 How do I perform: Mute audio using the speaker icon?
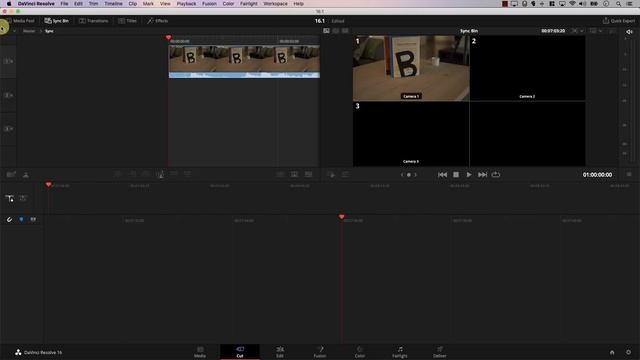629,31
